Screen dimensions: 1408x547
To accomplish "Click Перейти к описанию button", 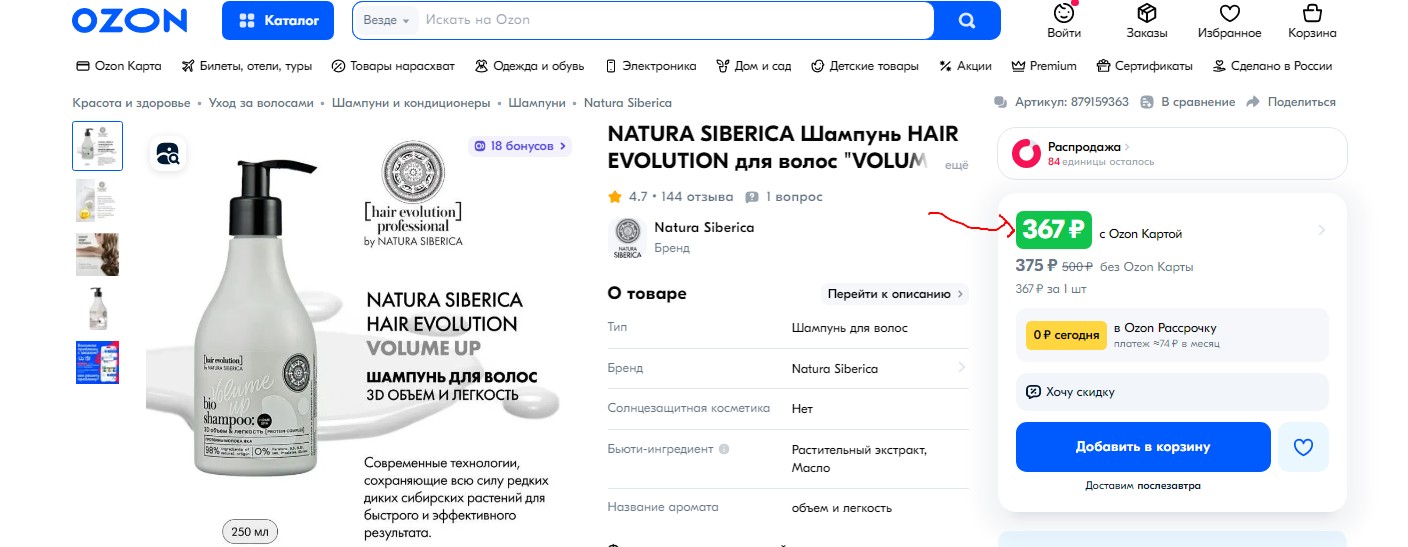I will [895, 294].
